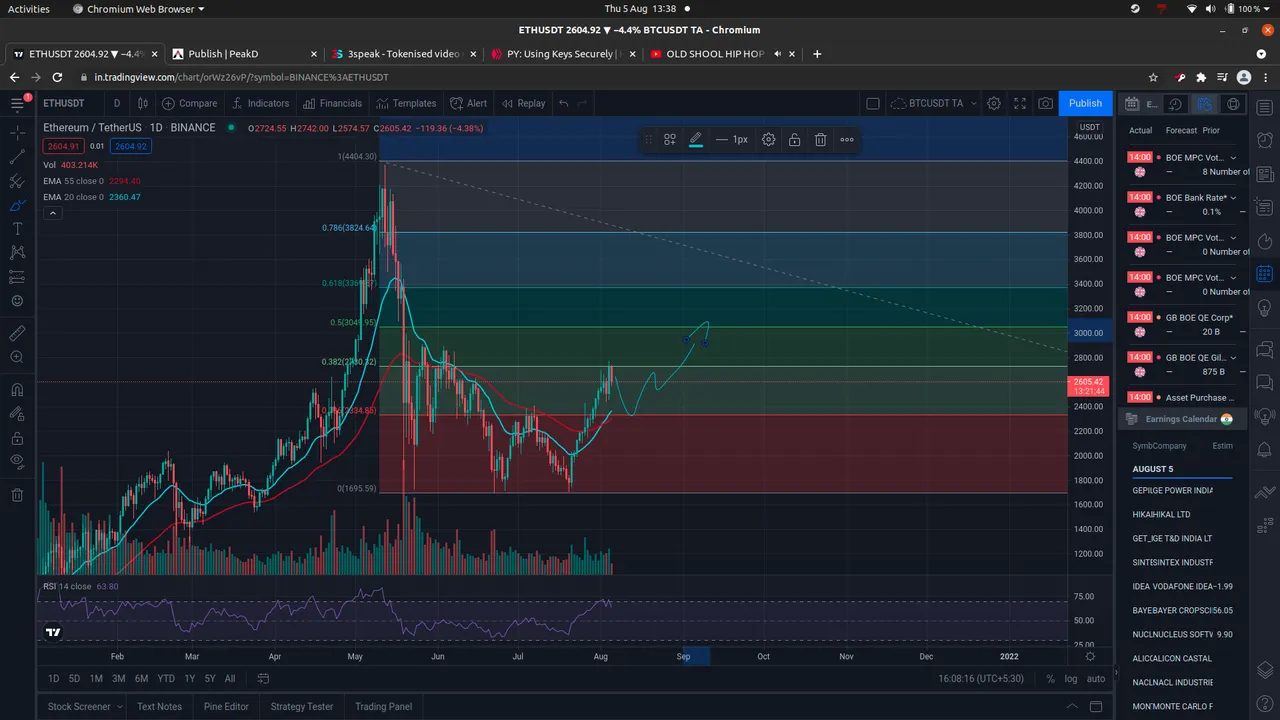Viewport: 1280px width, 720px height.
Task: Open drawing templates in floating toolbar
Action: pos(670,140)
